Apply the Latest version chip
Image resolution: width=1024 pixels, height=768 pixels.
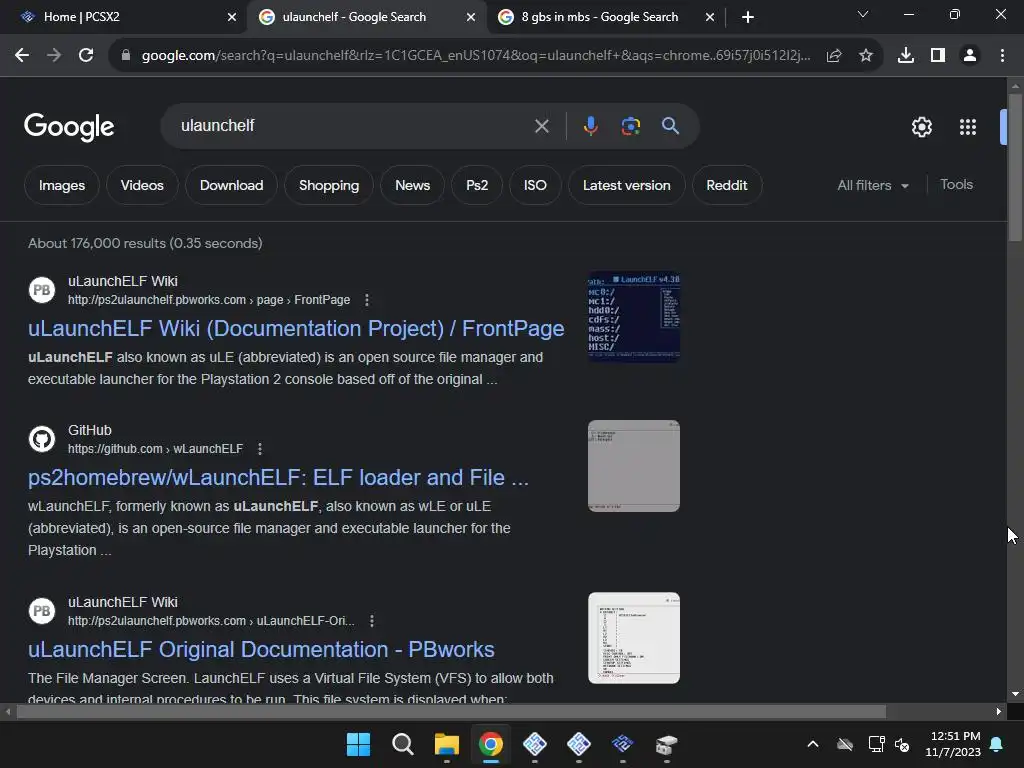click(627, 185)
